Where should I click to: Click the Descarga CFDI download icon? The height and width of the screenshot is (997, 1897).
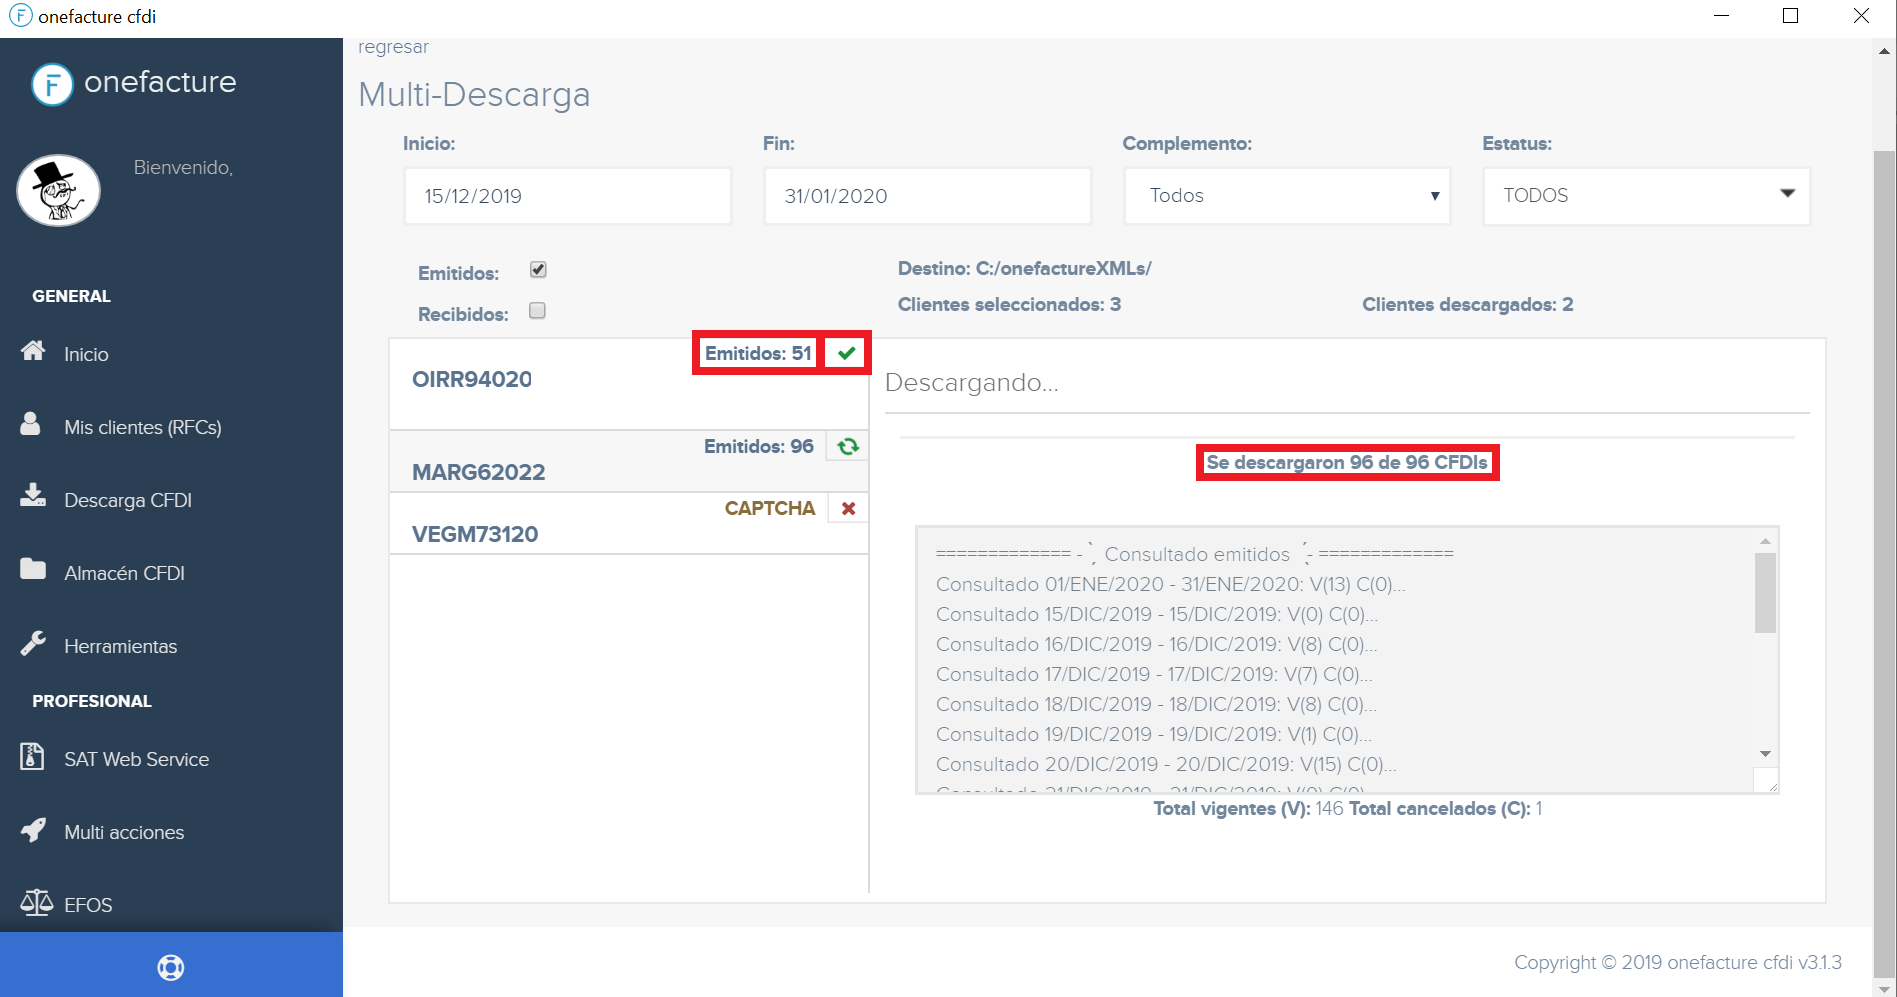pyautogui.click(x=33, y=496)
